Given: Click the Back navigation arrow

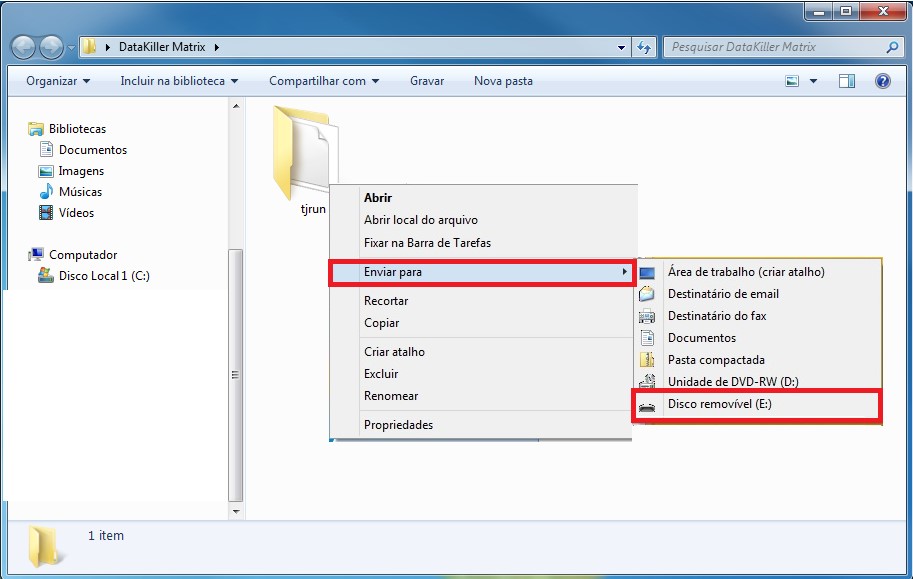Looking at the screenshot, I should click(23, 47).
